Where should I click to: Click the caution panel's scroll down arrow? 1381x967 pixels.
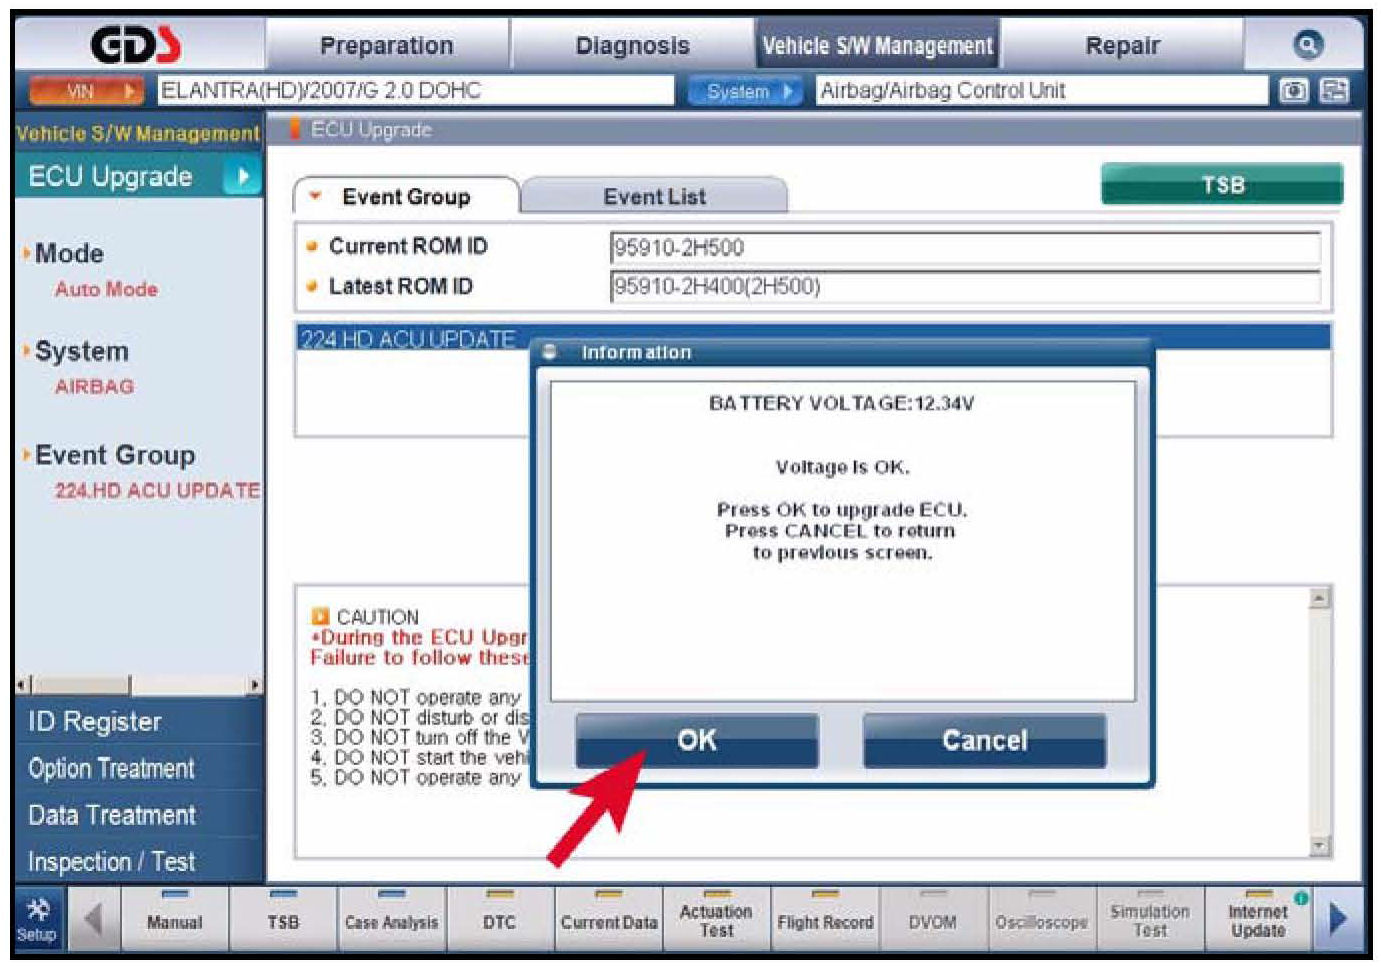[1320, 845]
